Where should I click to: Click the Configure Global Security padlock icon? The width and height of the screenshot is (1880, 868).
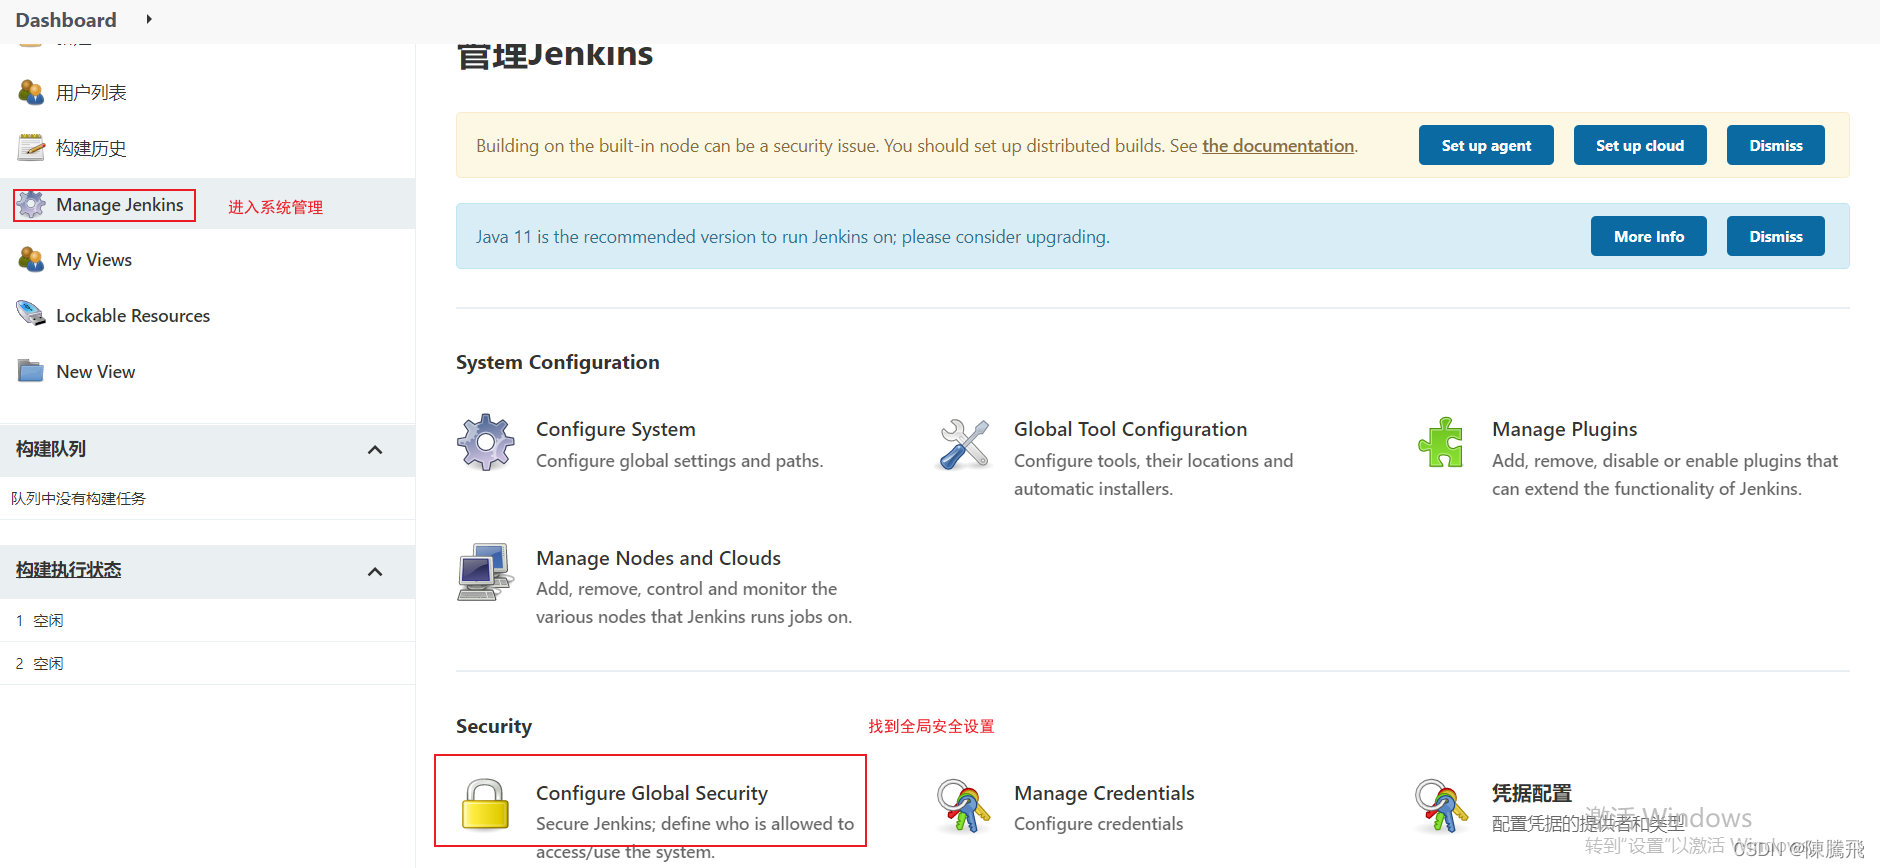(486, 804)
